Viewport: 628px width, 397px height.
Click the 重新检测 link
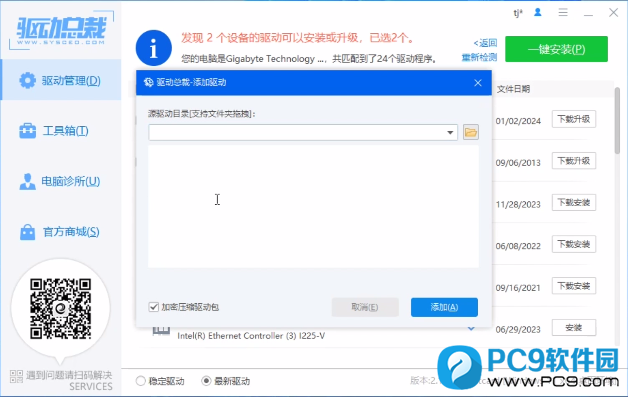point(479,57)
